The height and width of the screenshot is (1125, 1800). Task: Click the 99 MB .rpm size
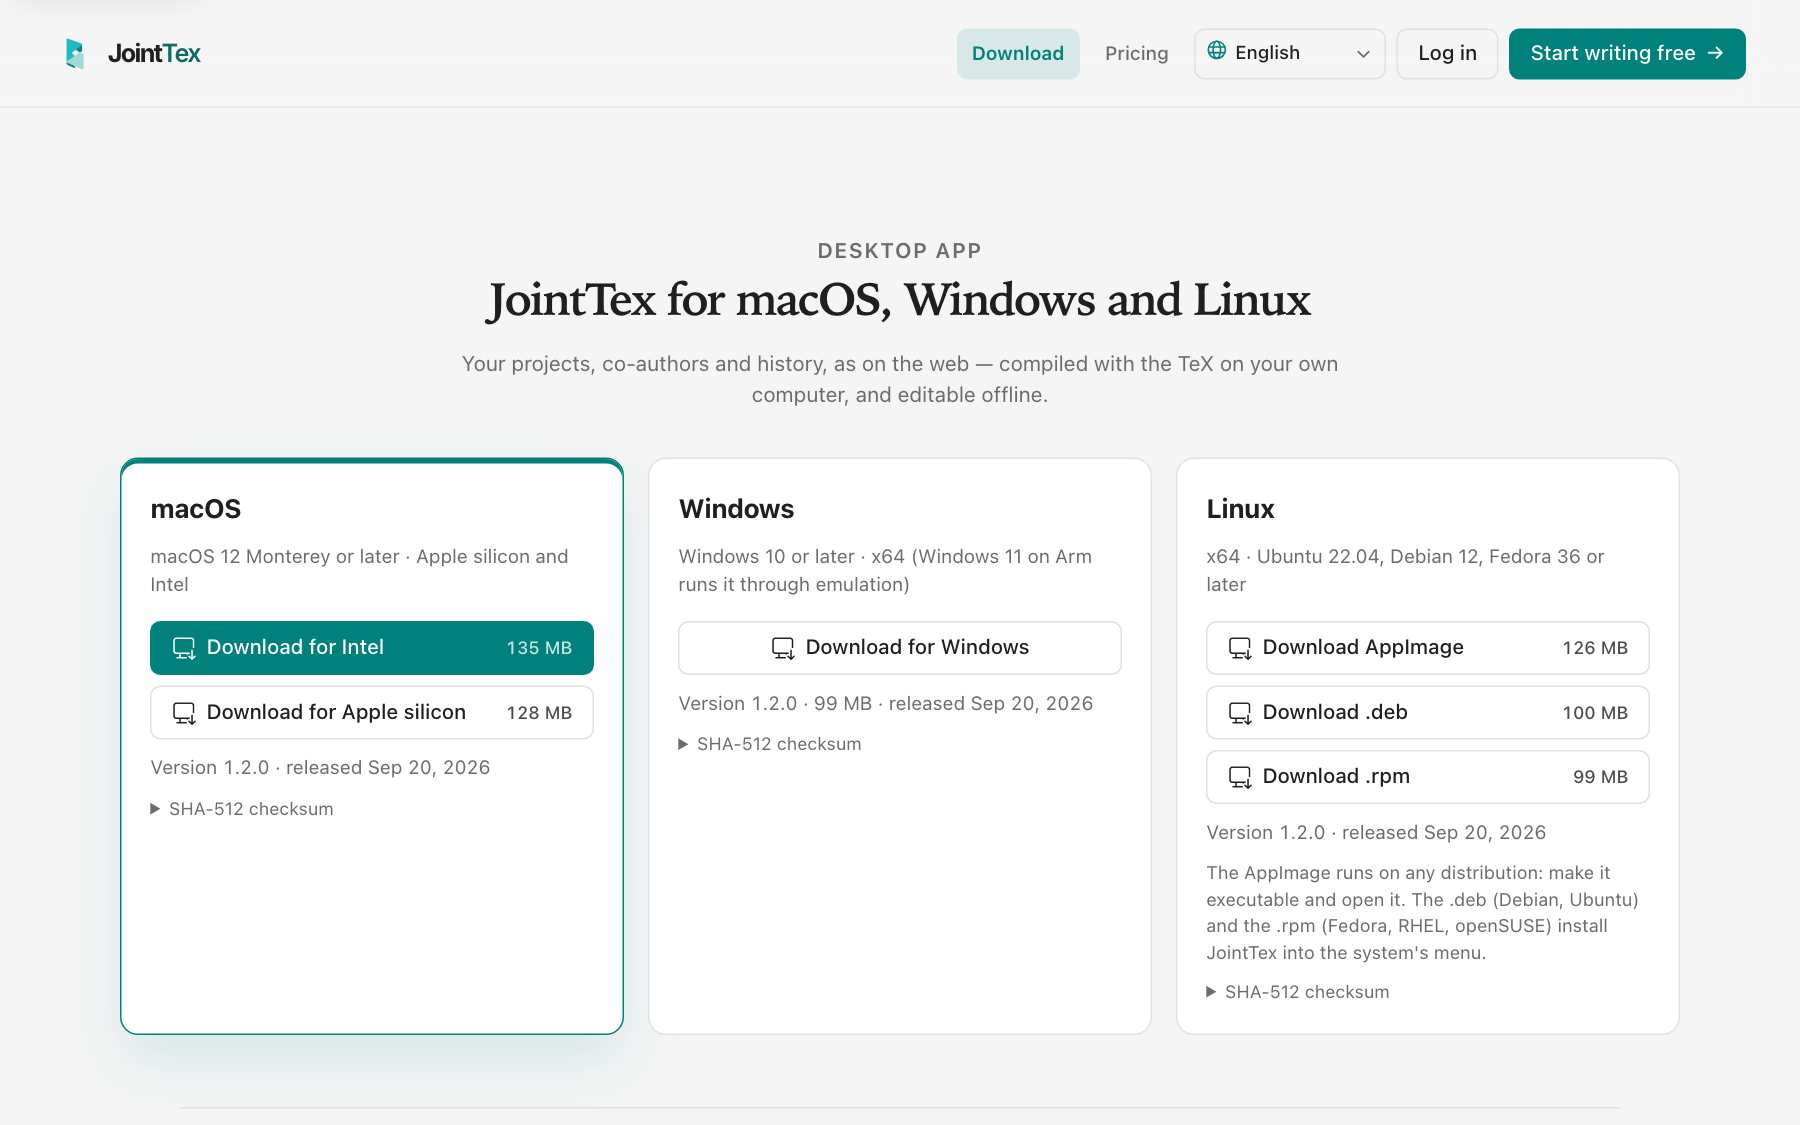[x=1600, y=777]
